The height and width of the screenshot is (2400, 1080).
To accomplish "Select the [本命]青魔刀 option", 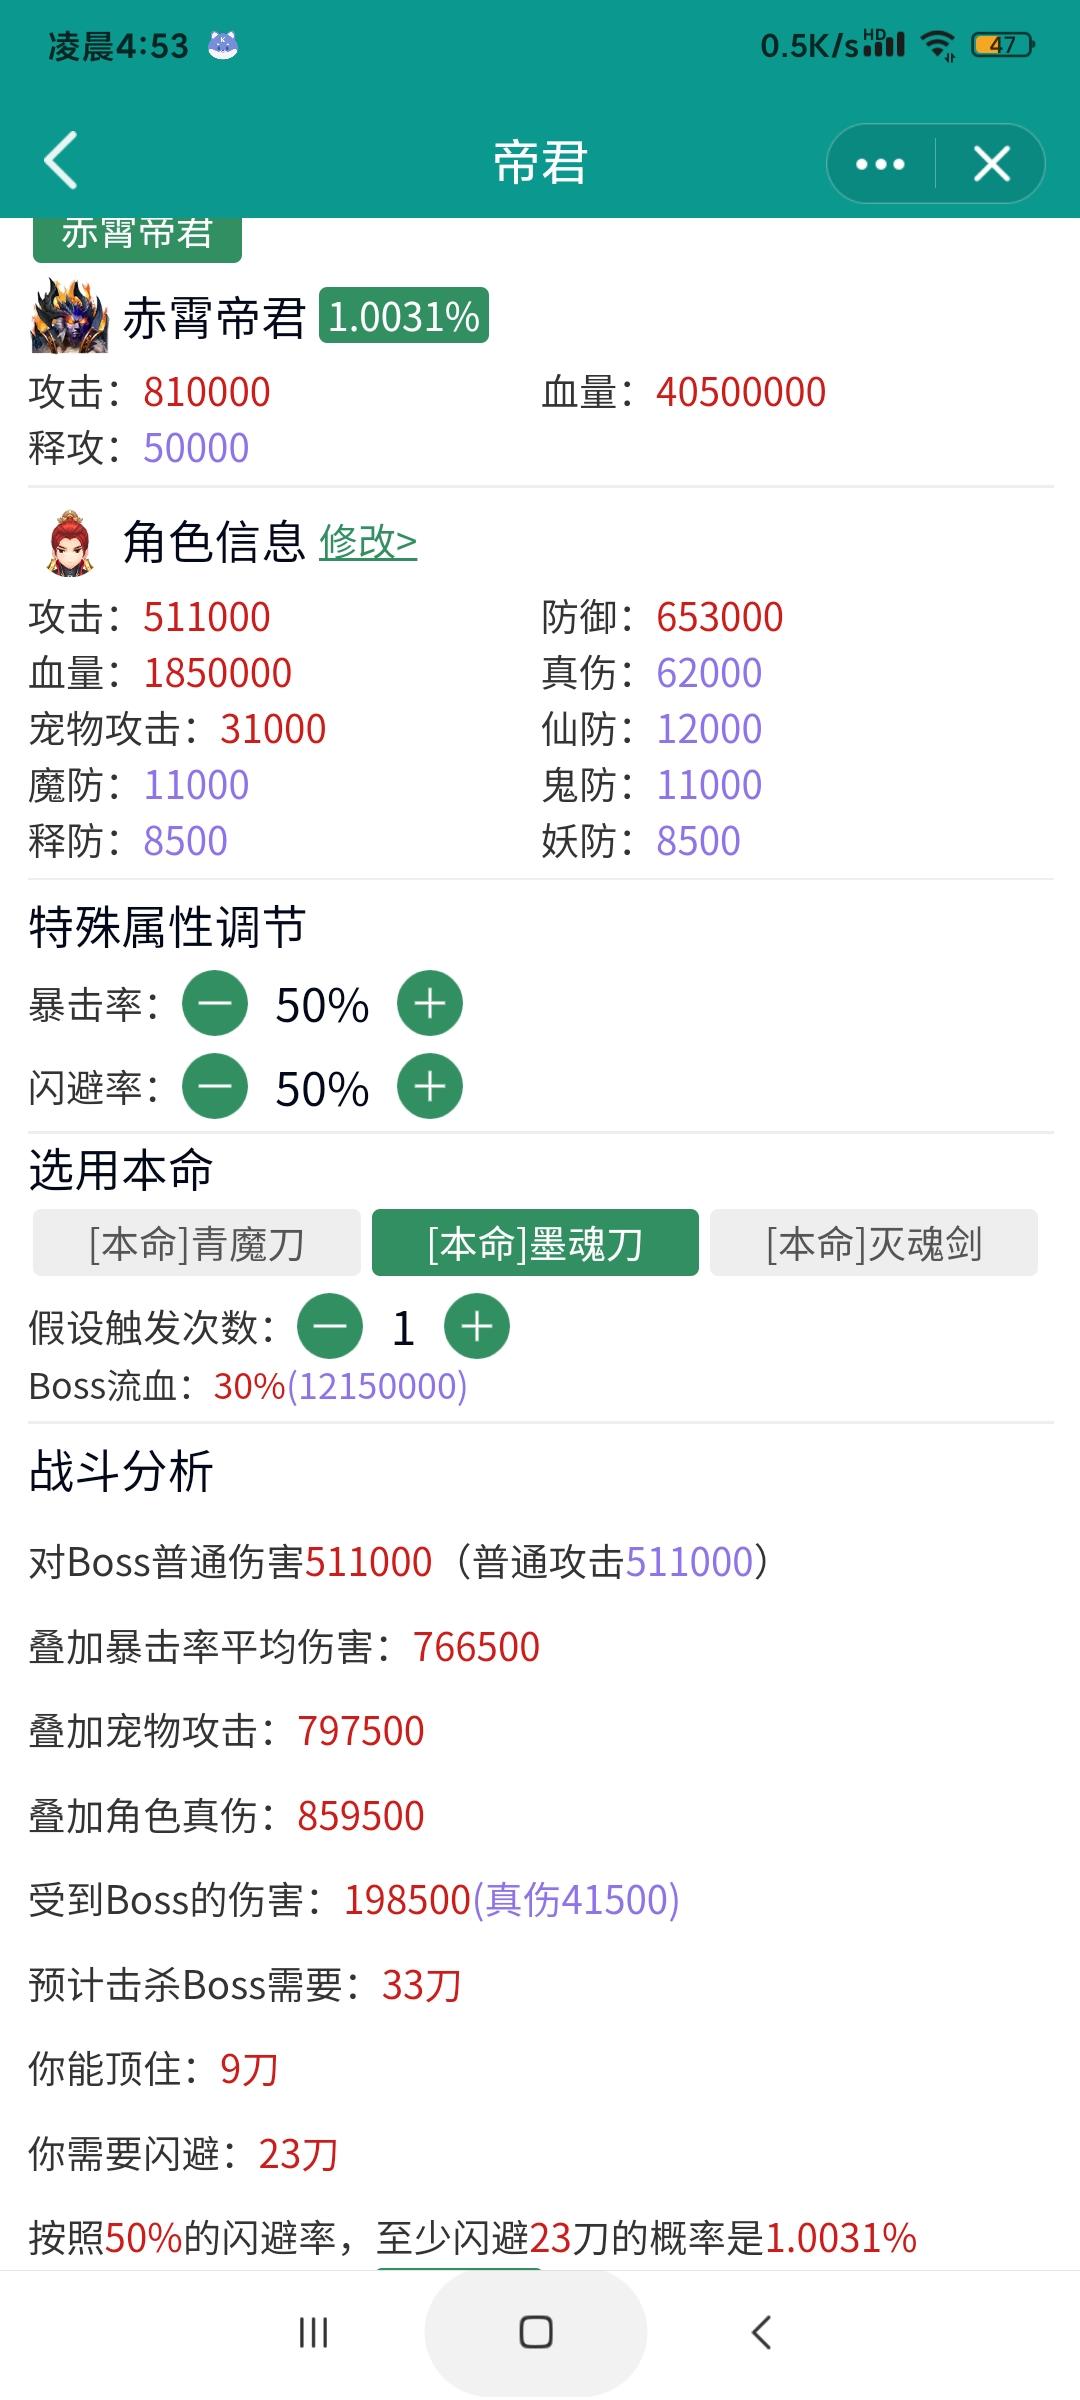I will [197, 1243].
